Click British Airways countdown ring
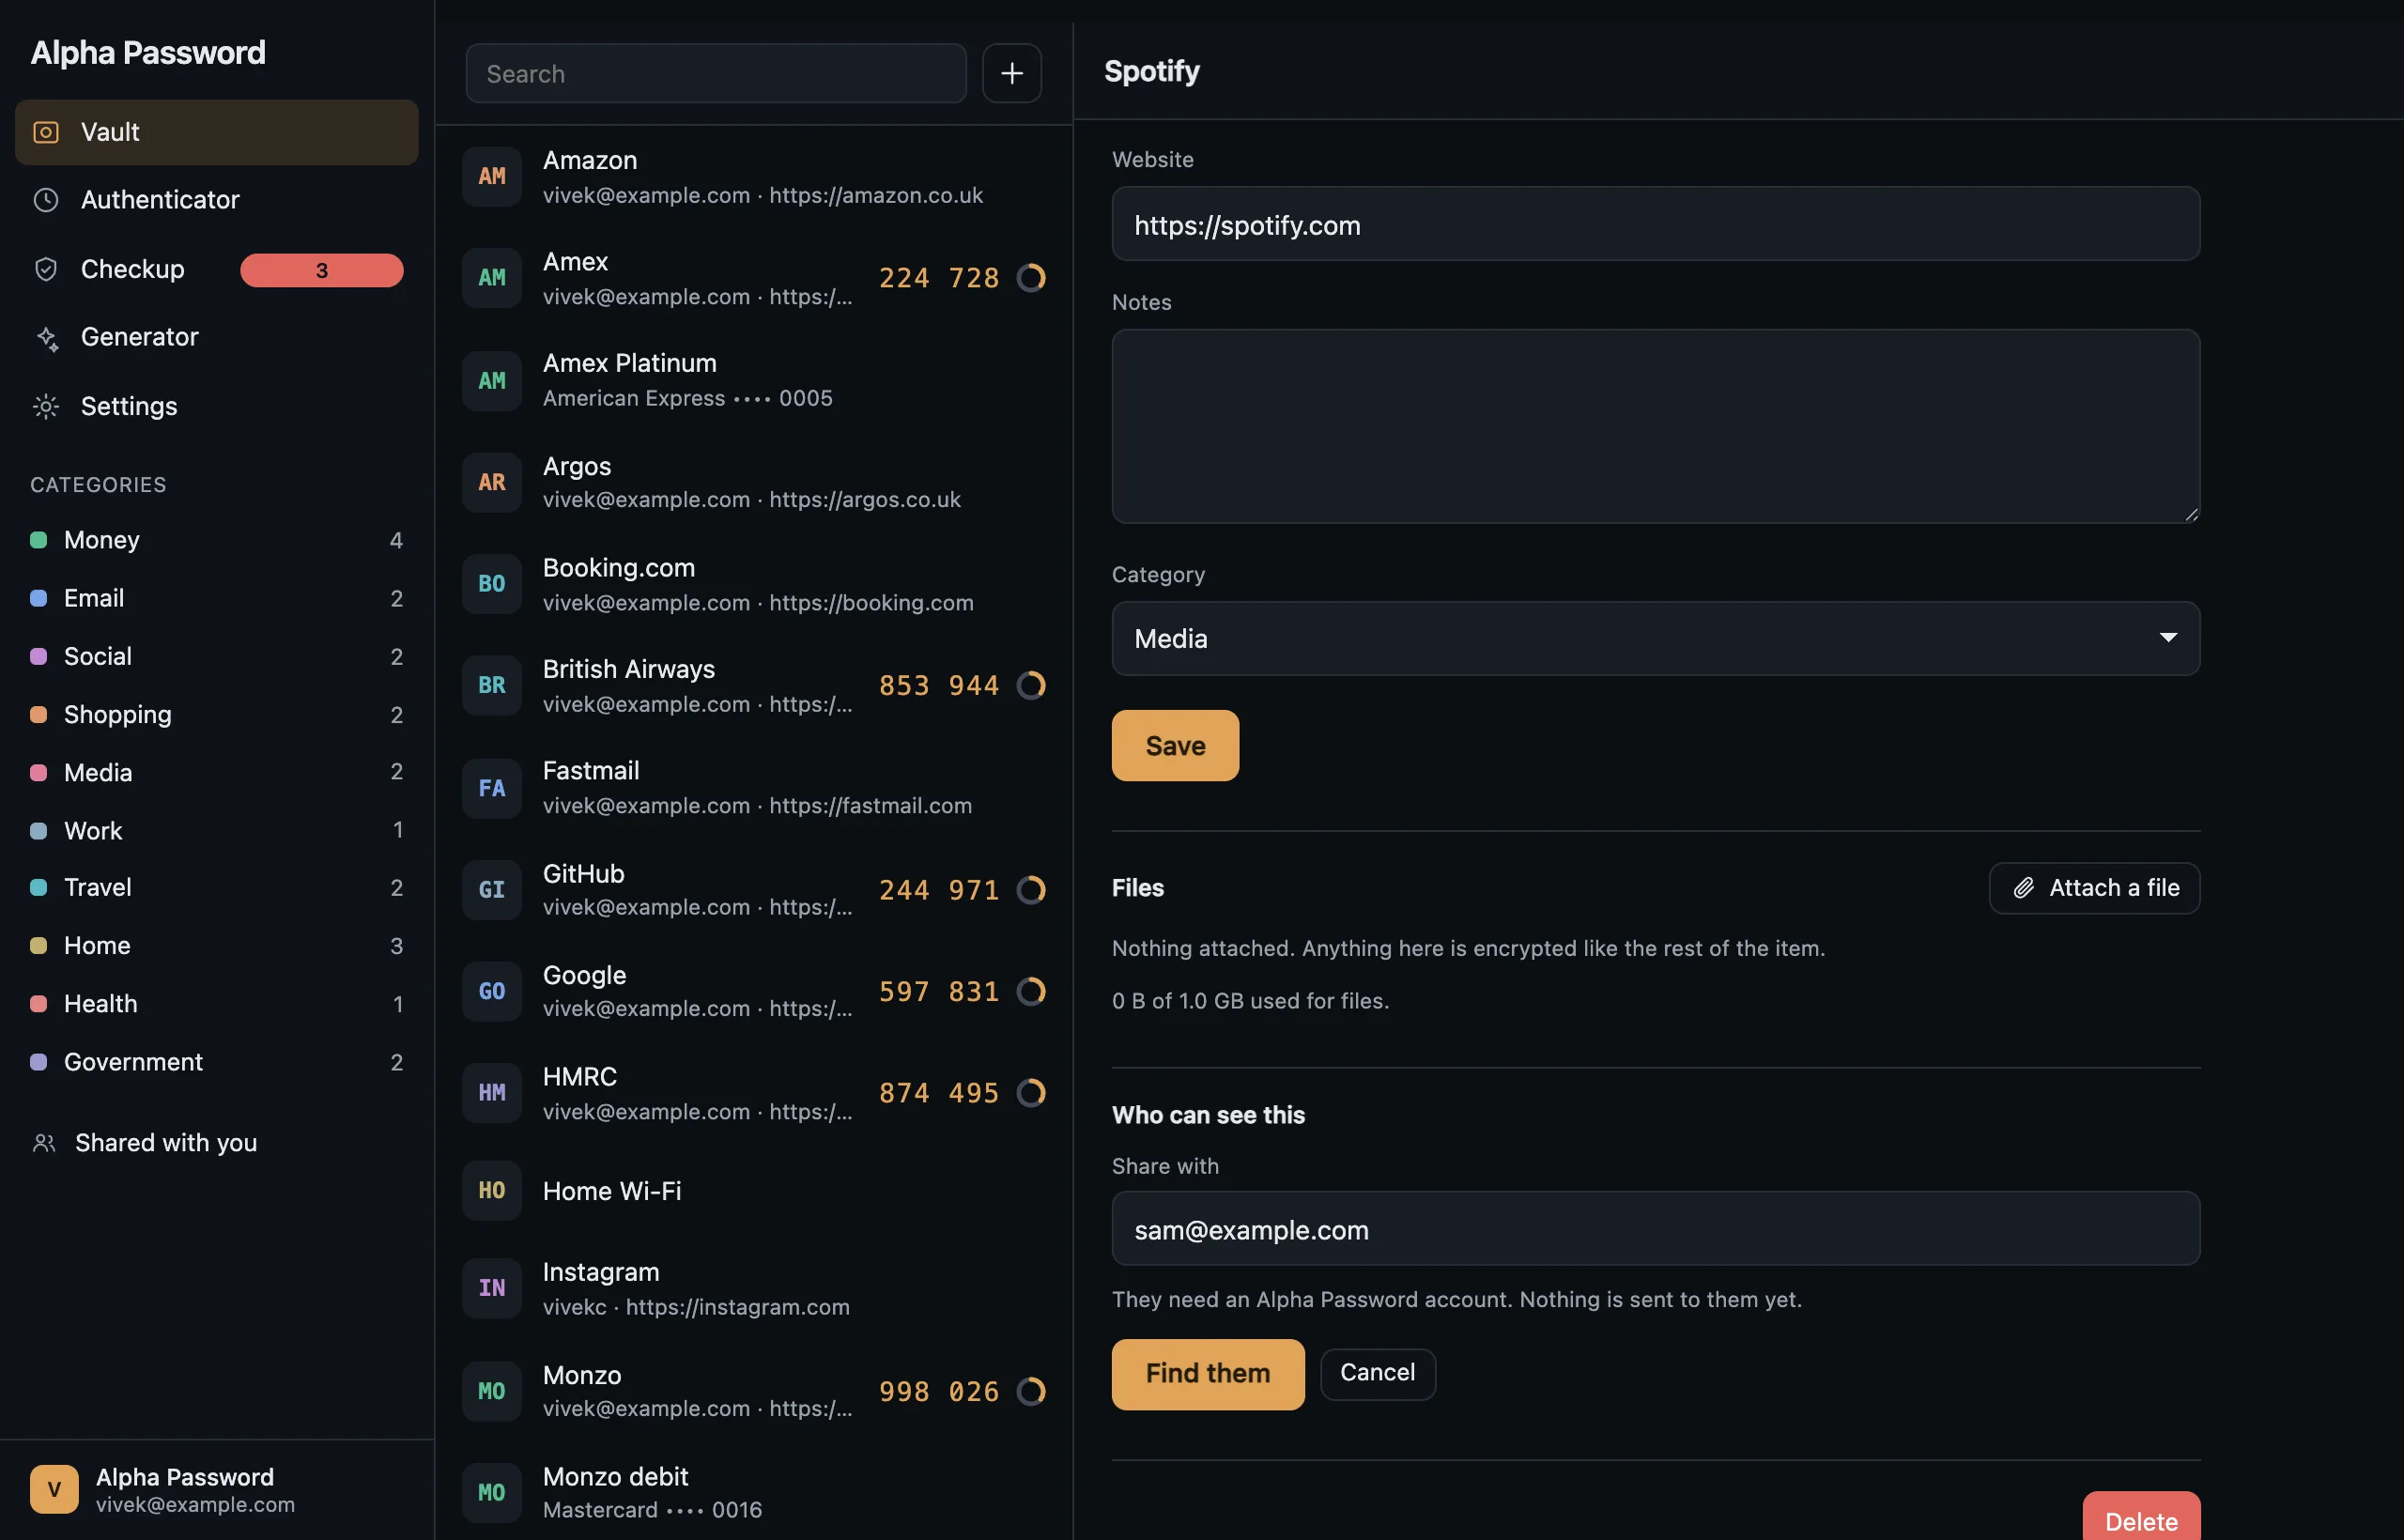2404x1540 pixels. click(1031, 685)
